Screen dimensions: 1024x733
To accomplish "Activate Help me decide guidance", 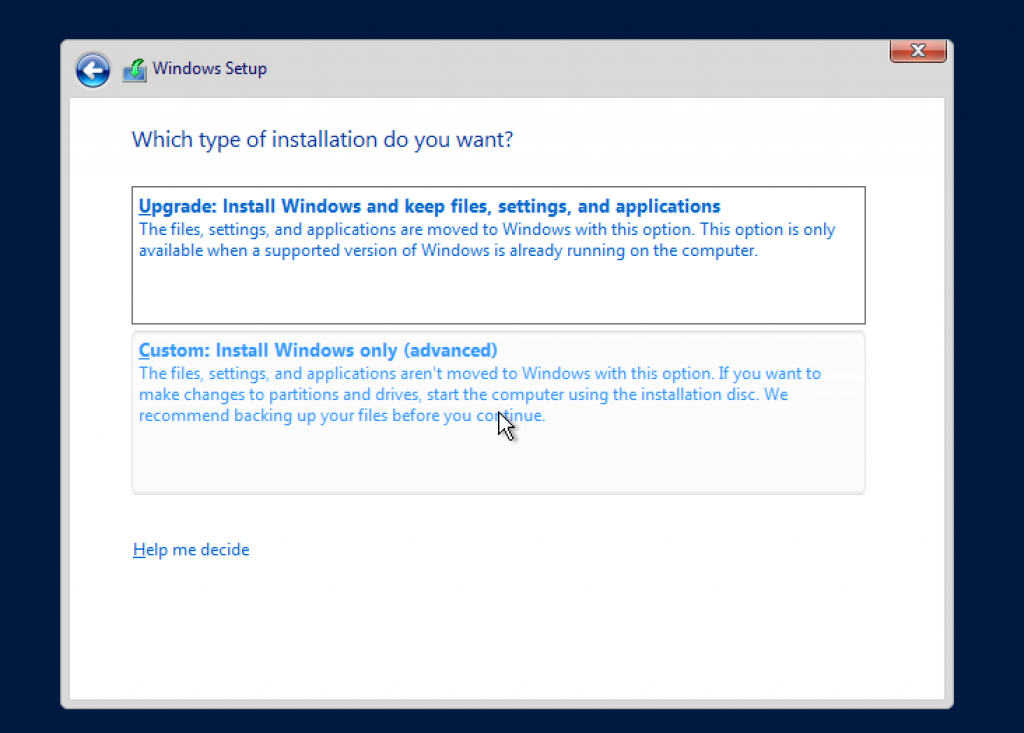I will click(190, 549).
